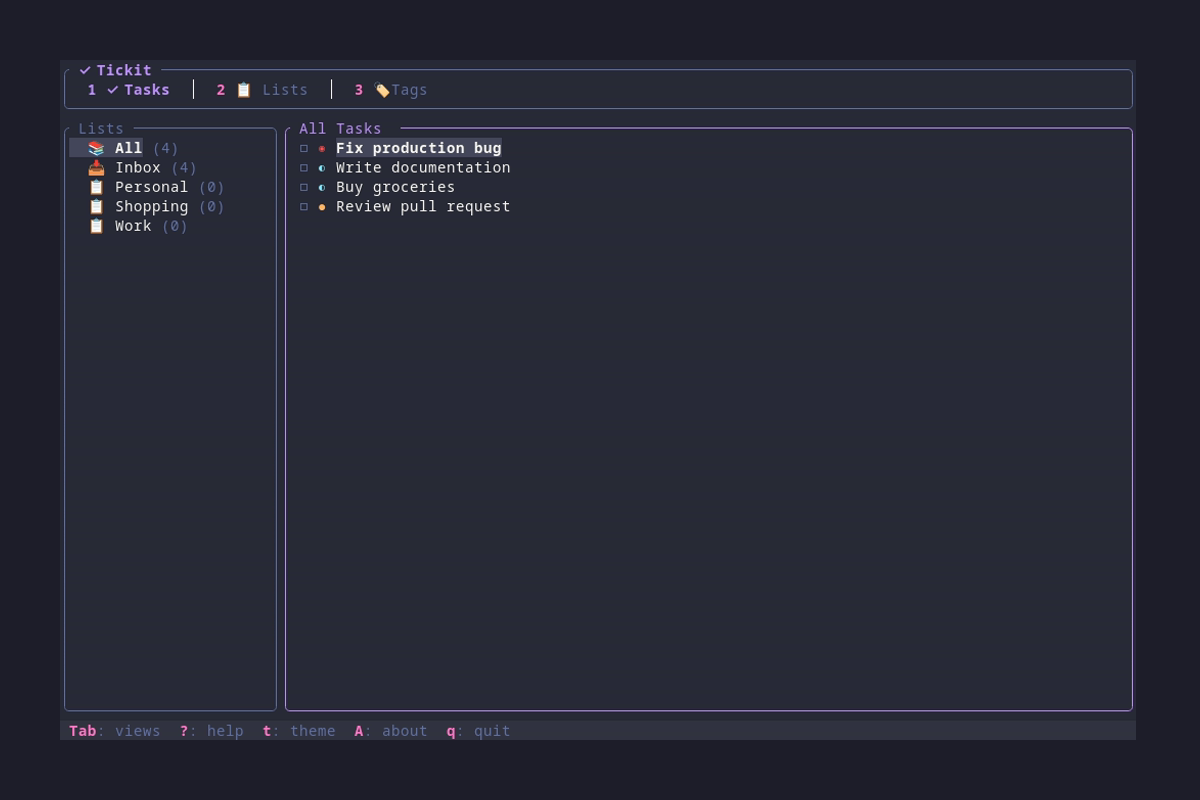1200x800 pixels.
Task: Mark Buy groceries as complete
Action: [304, 187]
